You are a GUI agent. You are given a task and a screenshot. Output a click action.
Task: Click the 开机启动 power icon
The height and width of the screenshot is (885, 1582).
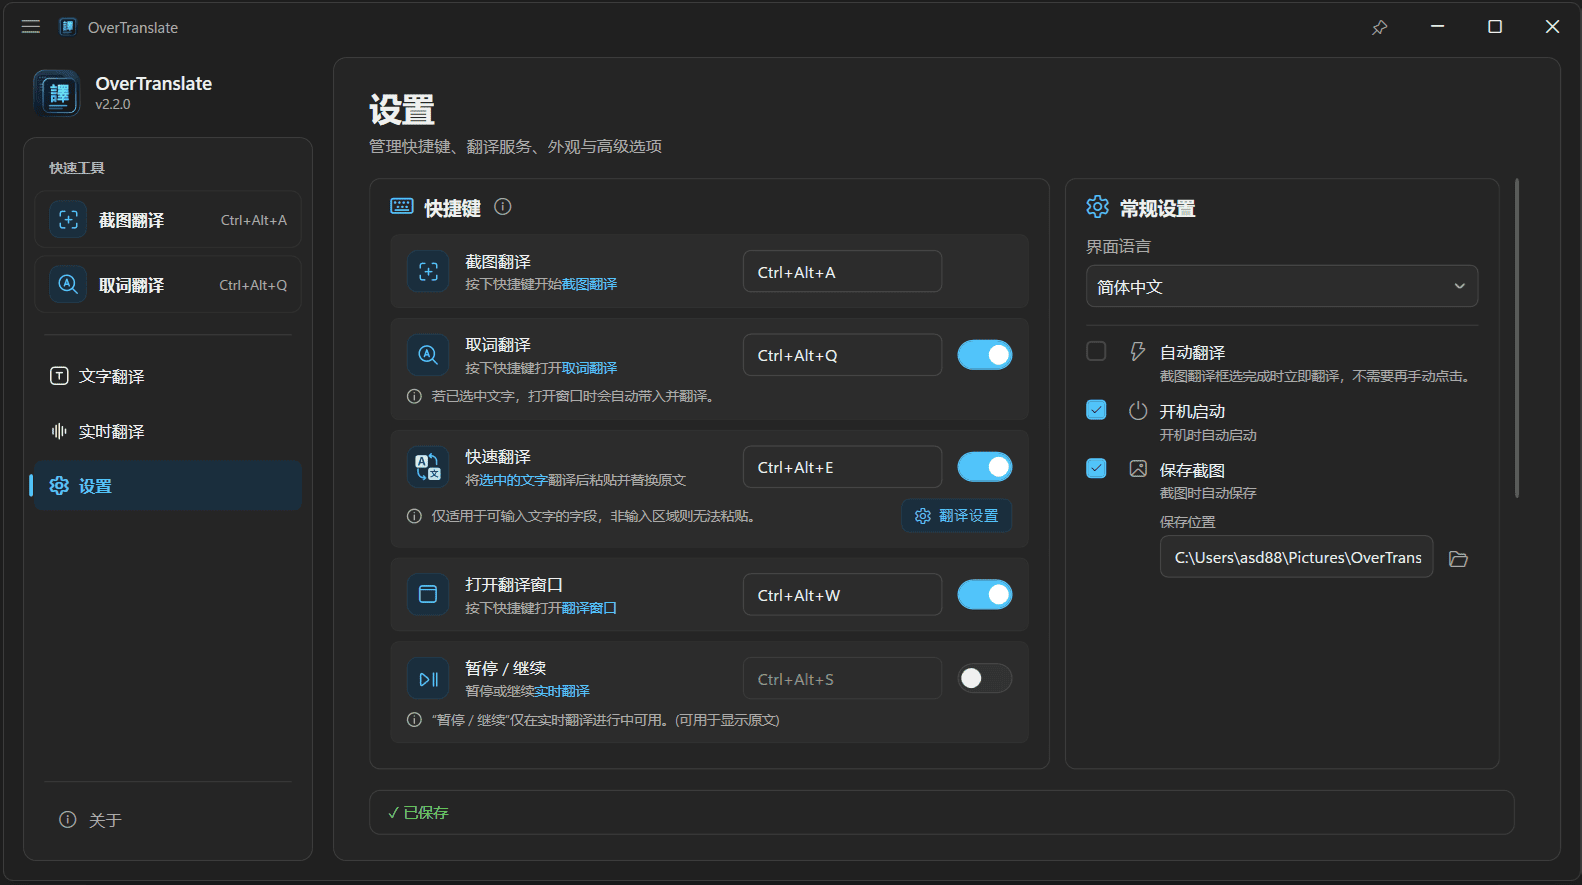(x=1138, y=411)
